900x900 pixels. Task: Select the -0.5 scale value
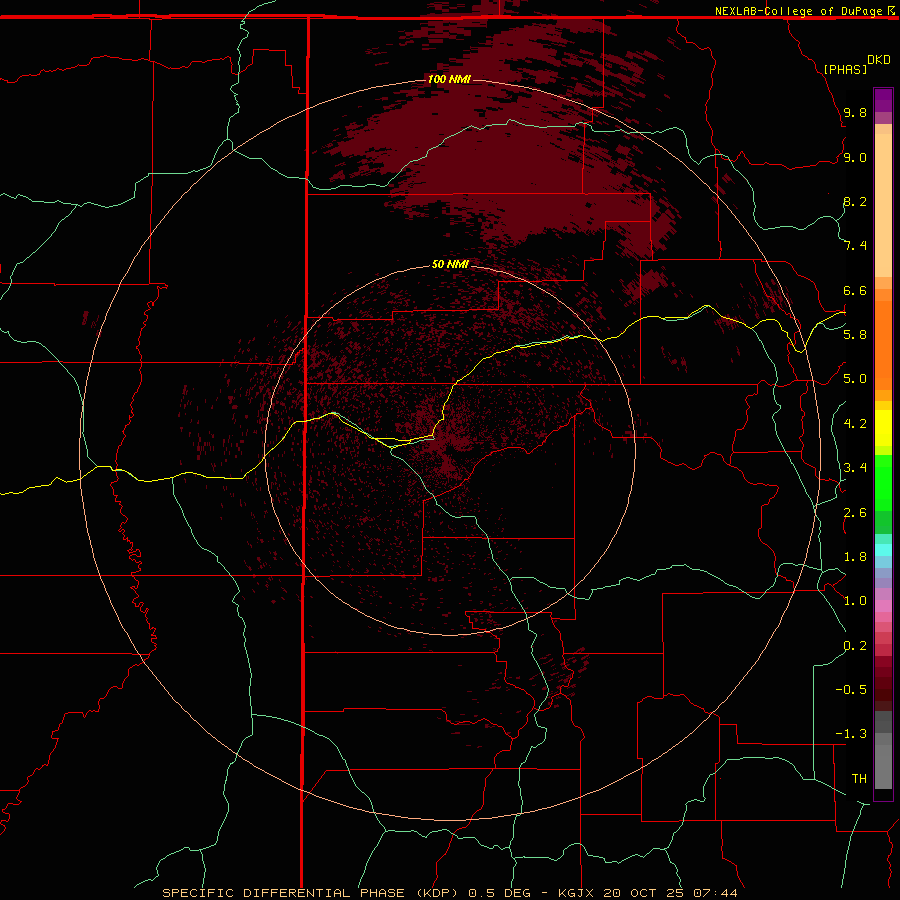coord(851,689)
